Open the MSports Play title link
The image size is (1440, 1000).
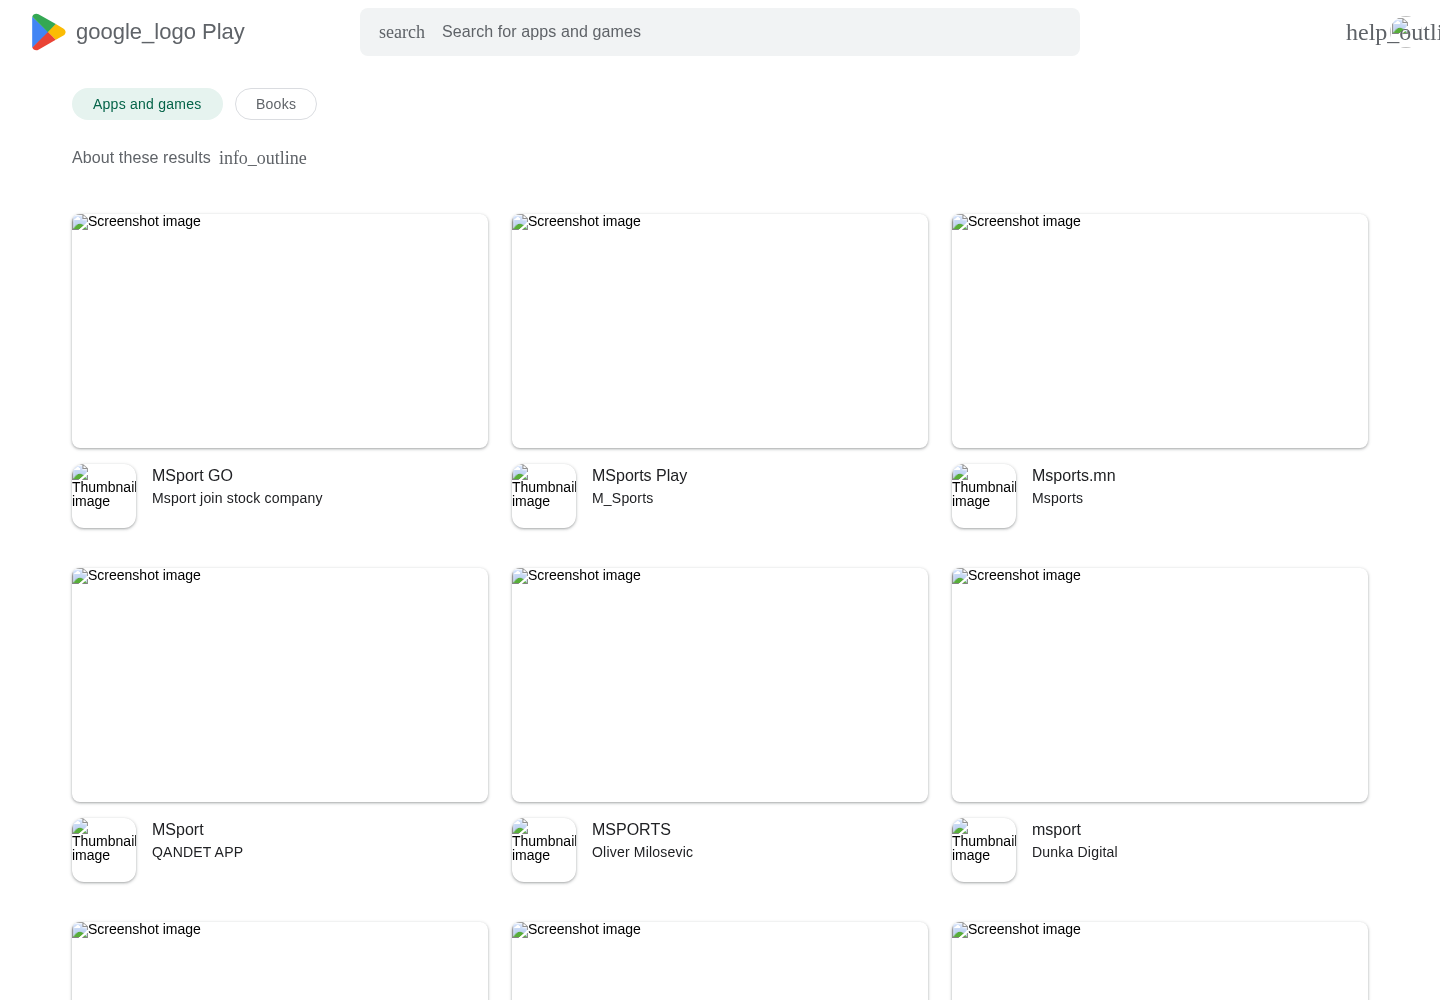click(x=639, y=476)
